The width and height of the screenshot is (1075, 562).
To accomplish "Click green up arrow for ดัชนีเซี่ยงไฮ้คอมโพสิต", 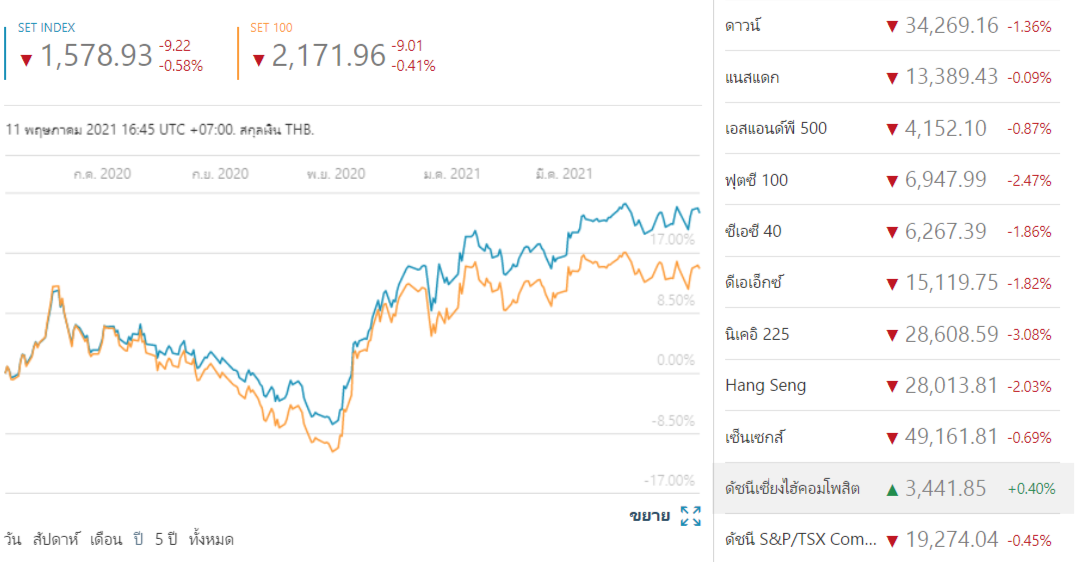I will 892,489.
